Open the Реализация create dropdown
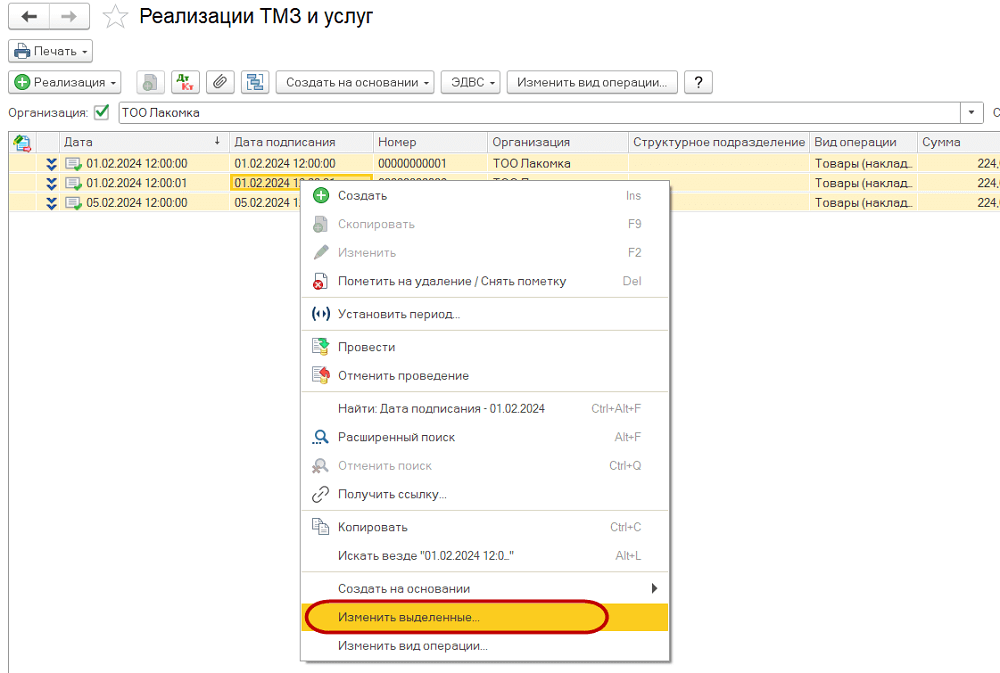Screen dimensions: 1000x673 65,82
